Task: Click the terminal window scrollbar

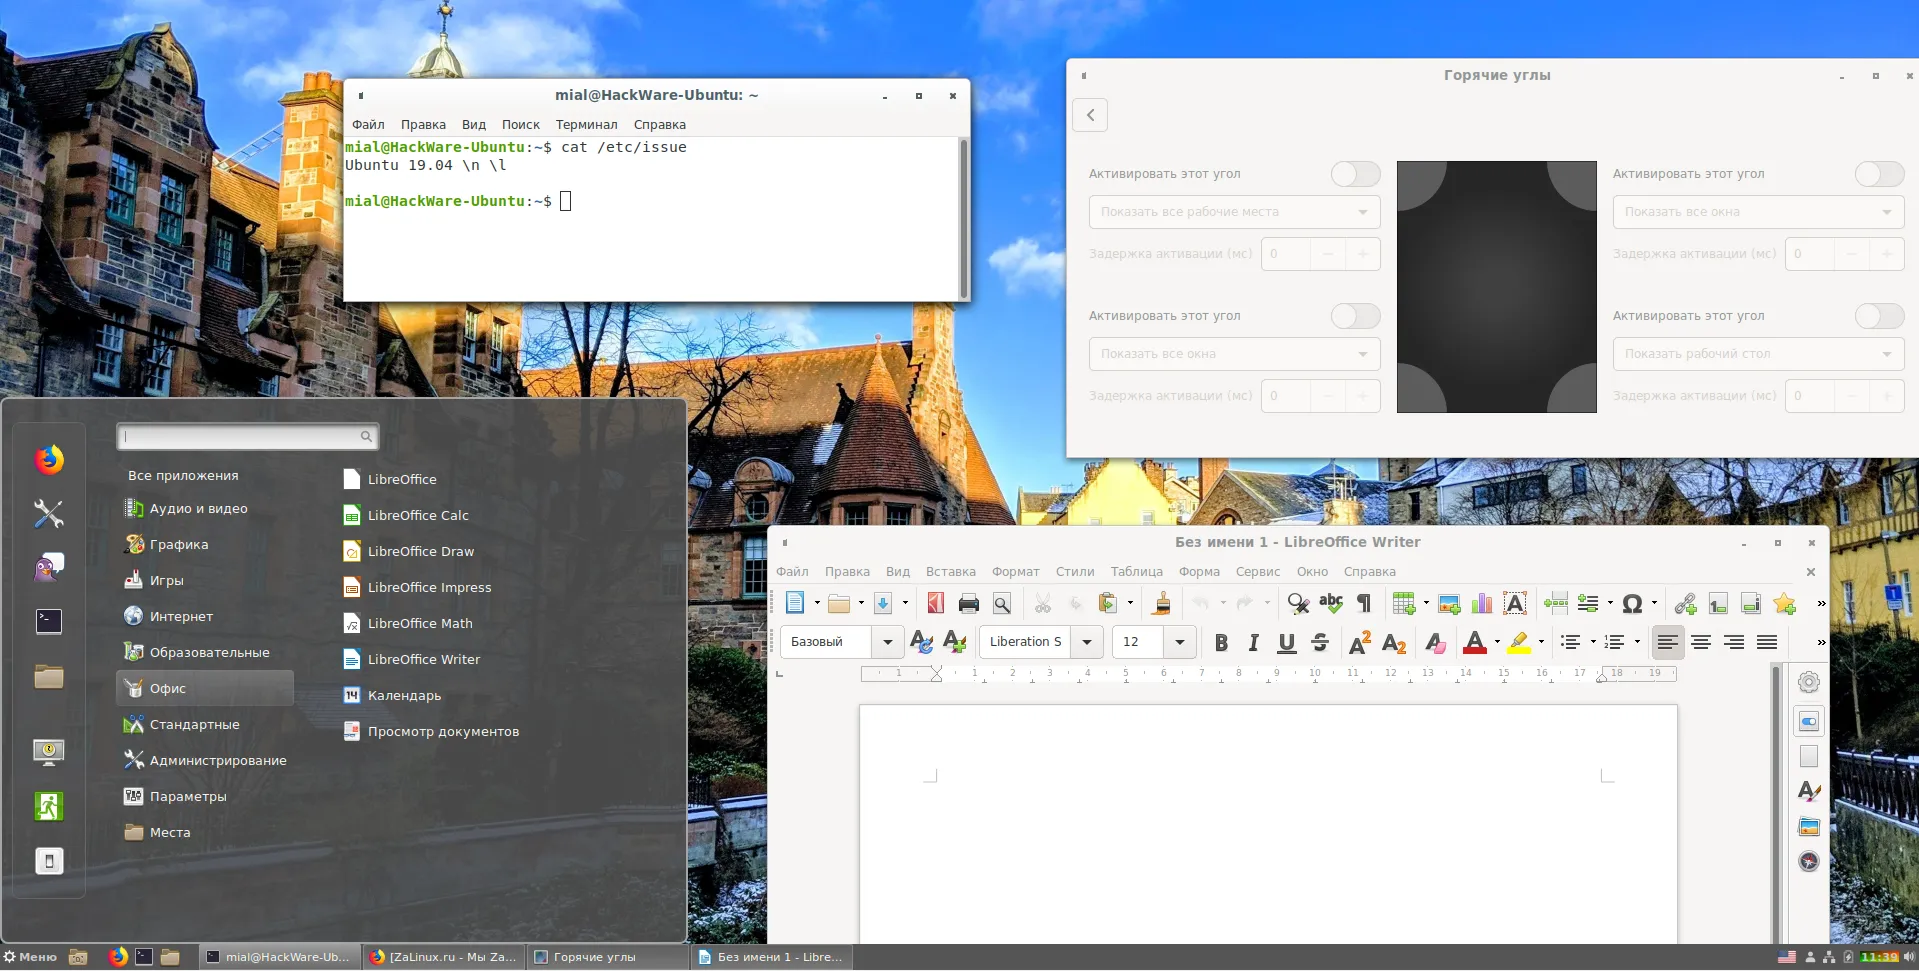Action: click(x=964, y=217)
